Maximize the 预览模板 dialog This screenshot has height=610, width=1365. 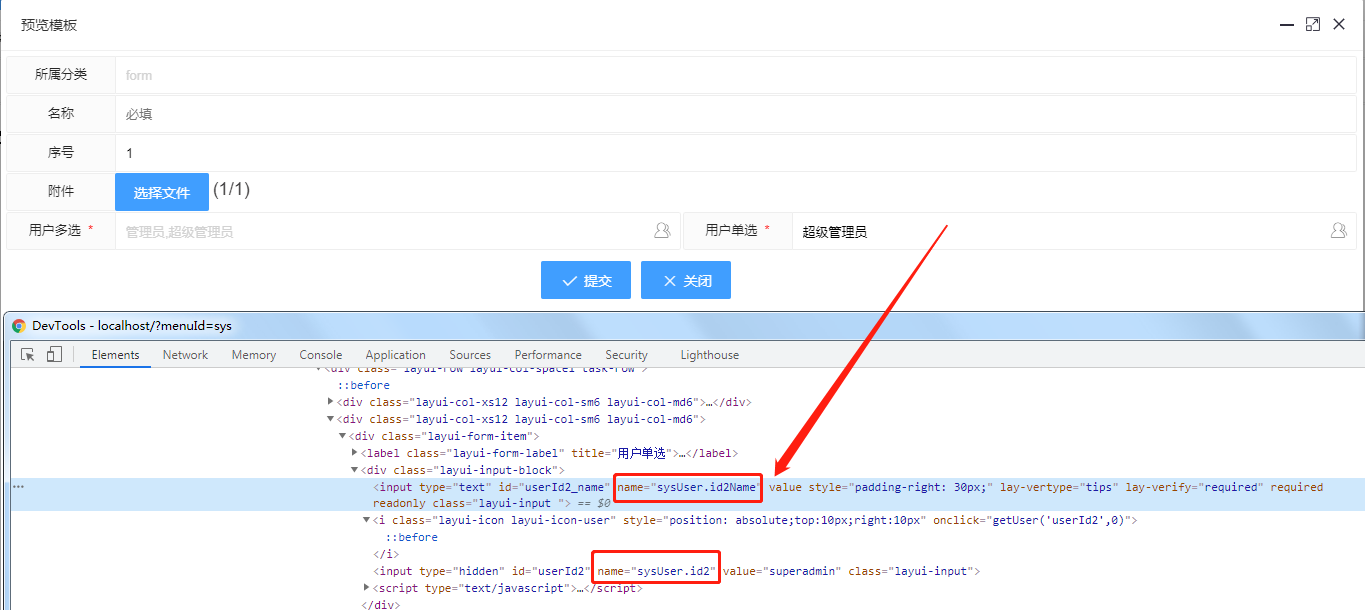(x=1313, y=24)
